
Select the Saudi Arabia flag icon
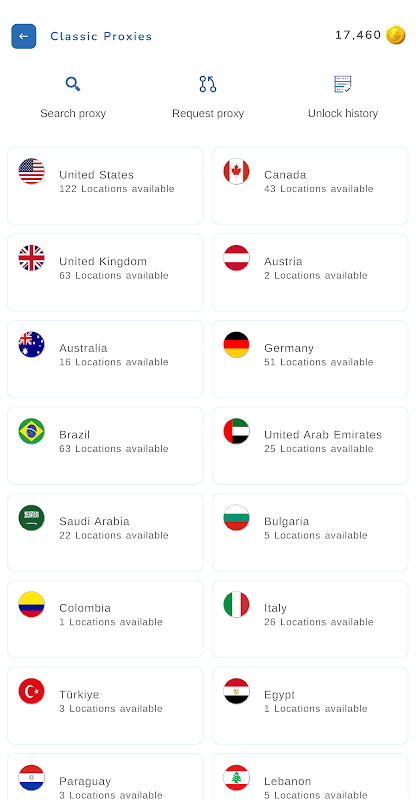point(32,518)
